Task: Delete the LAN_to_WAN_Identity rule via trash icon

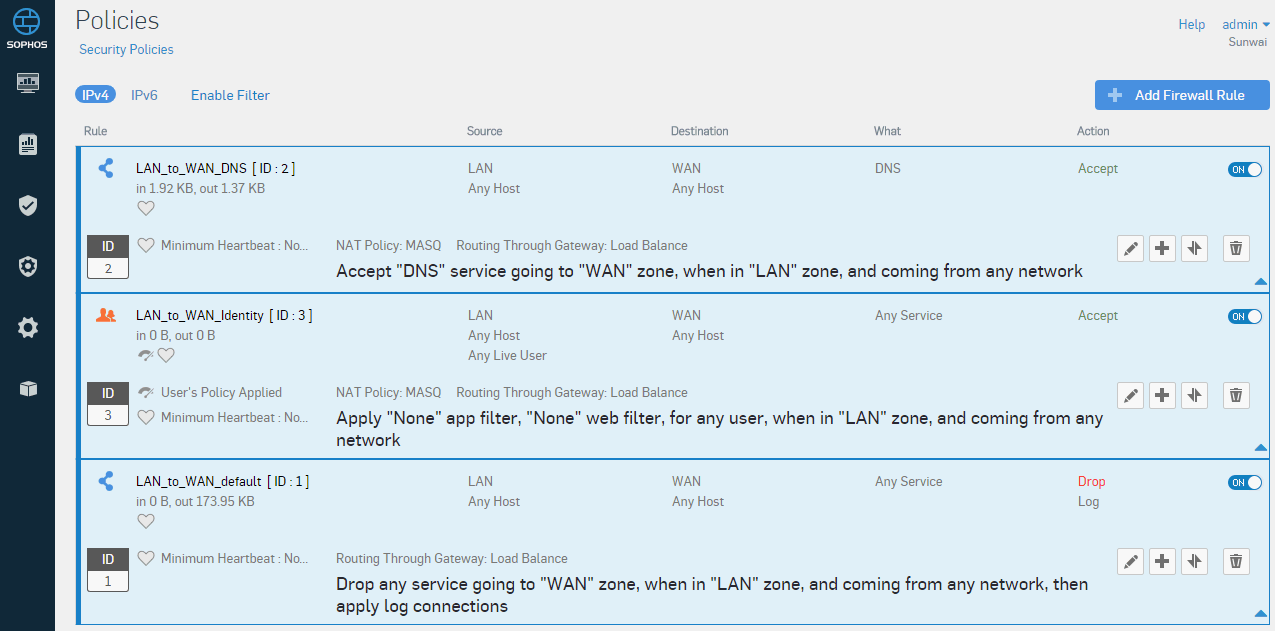Action: pos(1236,396)
